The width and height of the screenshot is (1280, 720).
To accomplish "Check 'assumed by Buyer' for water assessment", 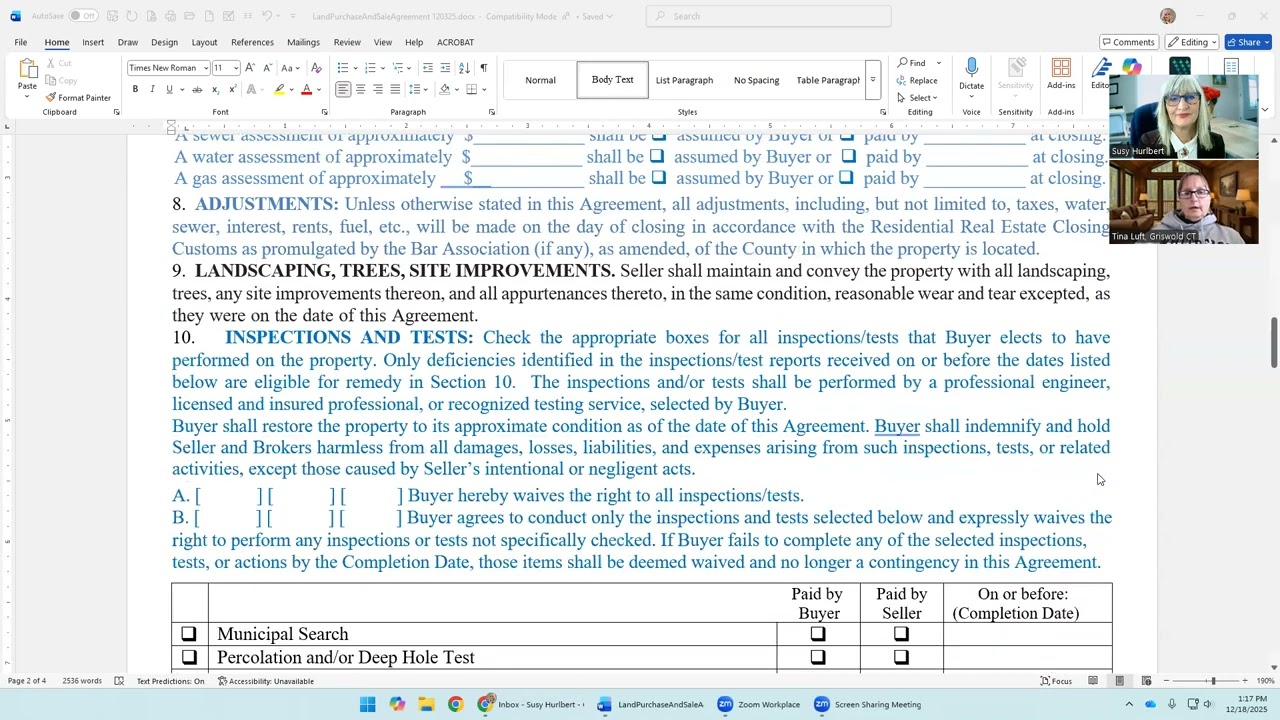I will tap(657, 157).
